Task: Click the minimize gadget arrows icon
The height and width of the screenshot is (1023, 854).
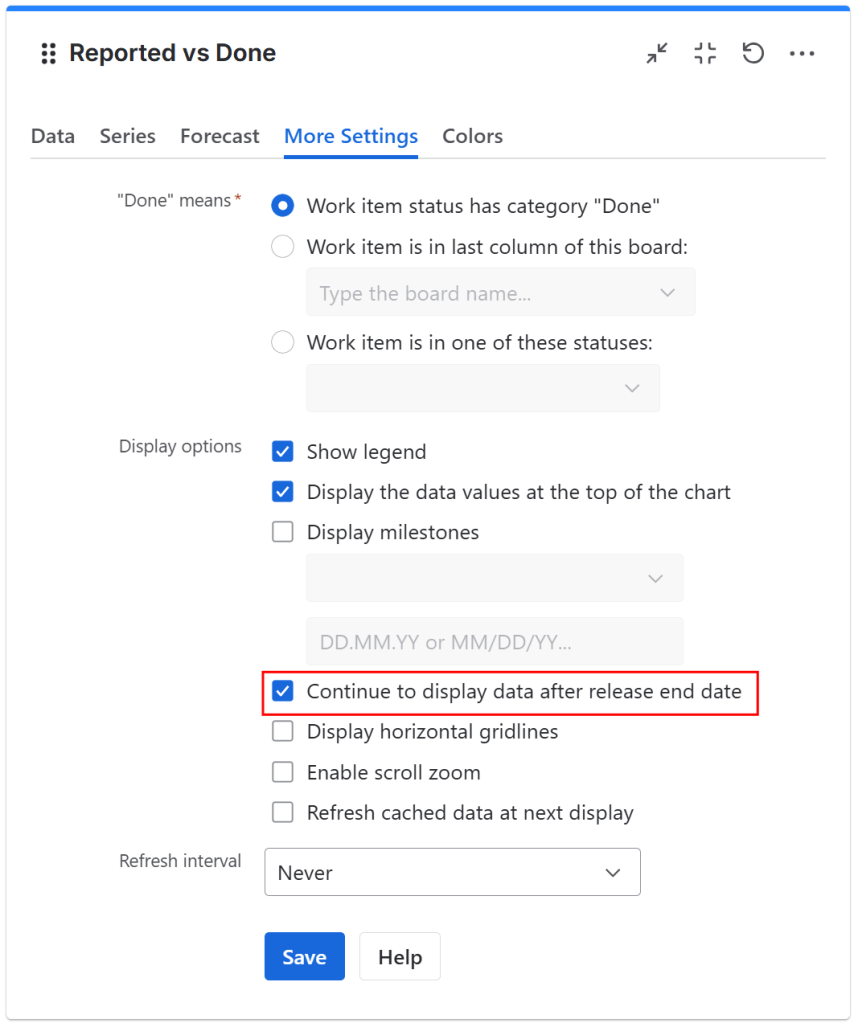Action: (x=657, y=54)
